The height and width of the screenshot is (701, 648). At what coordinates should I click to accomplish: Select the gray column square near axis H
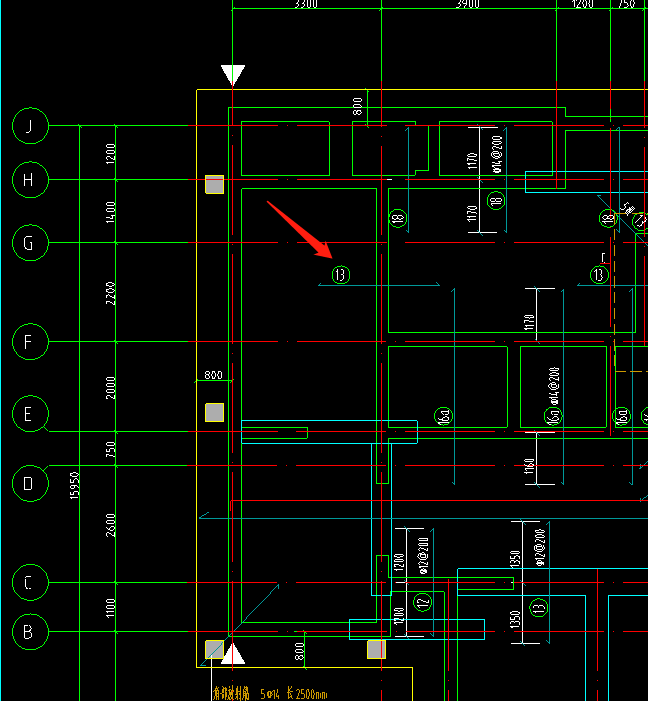point(215,185)
